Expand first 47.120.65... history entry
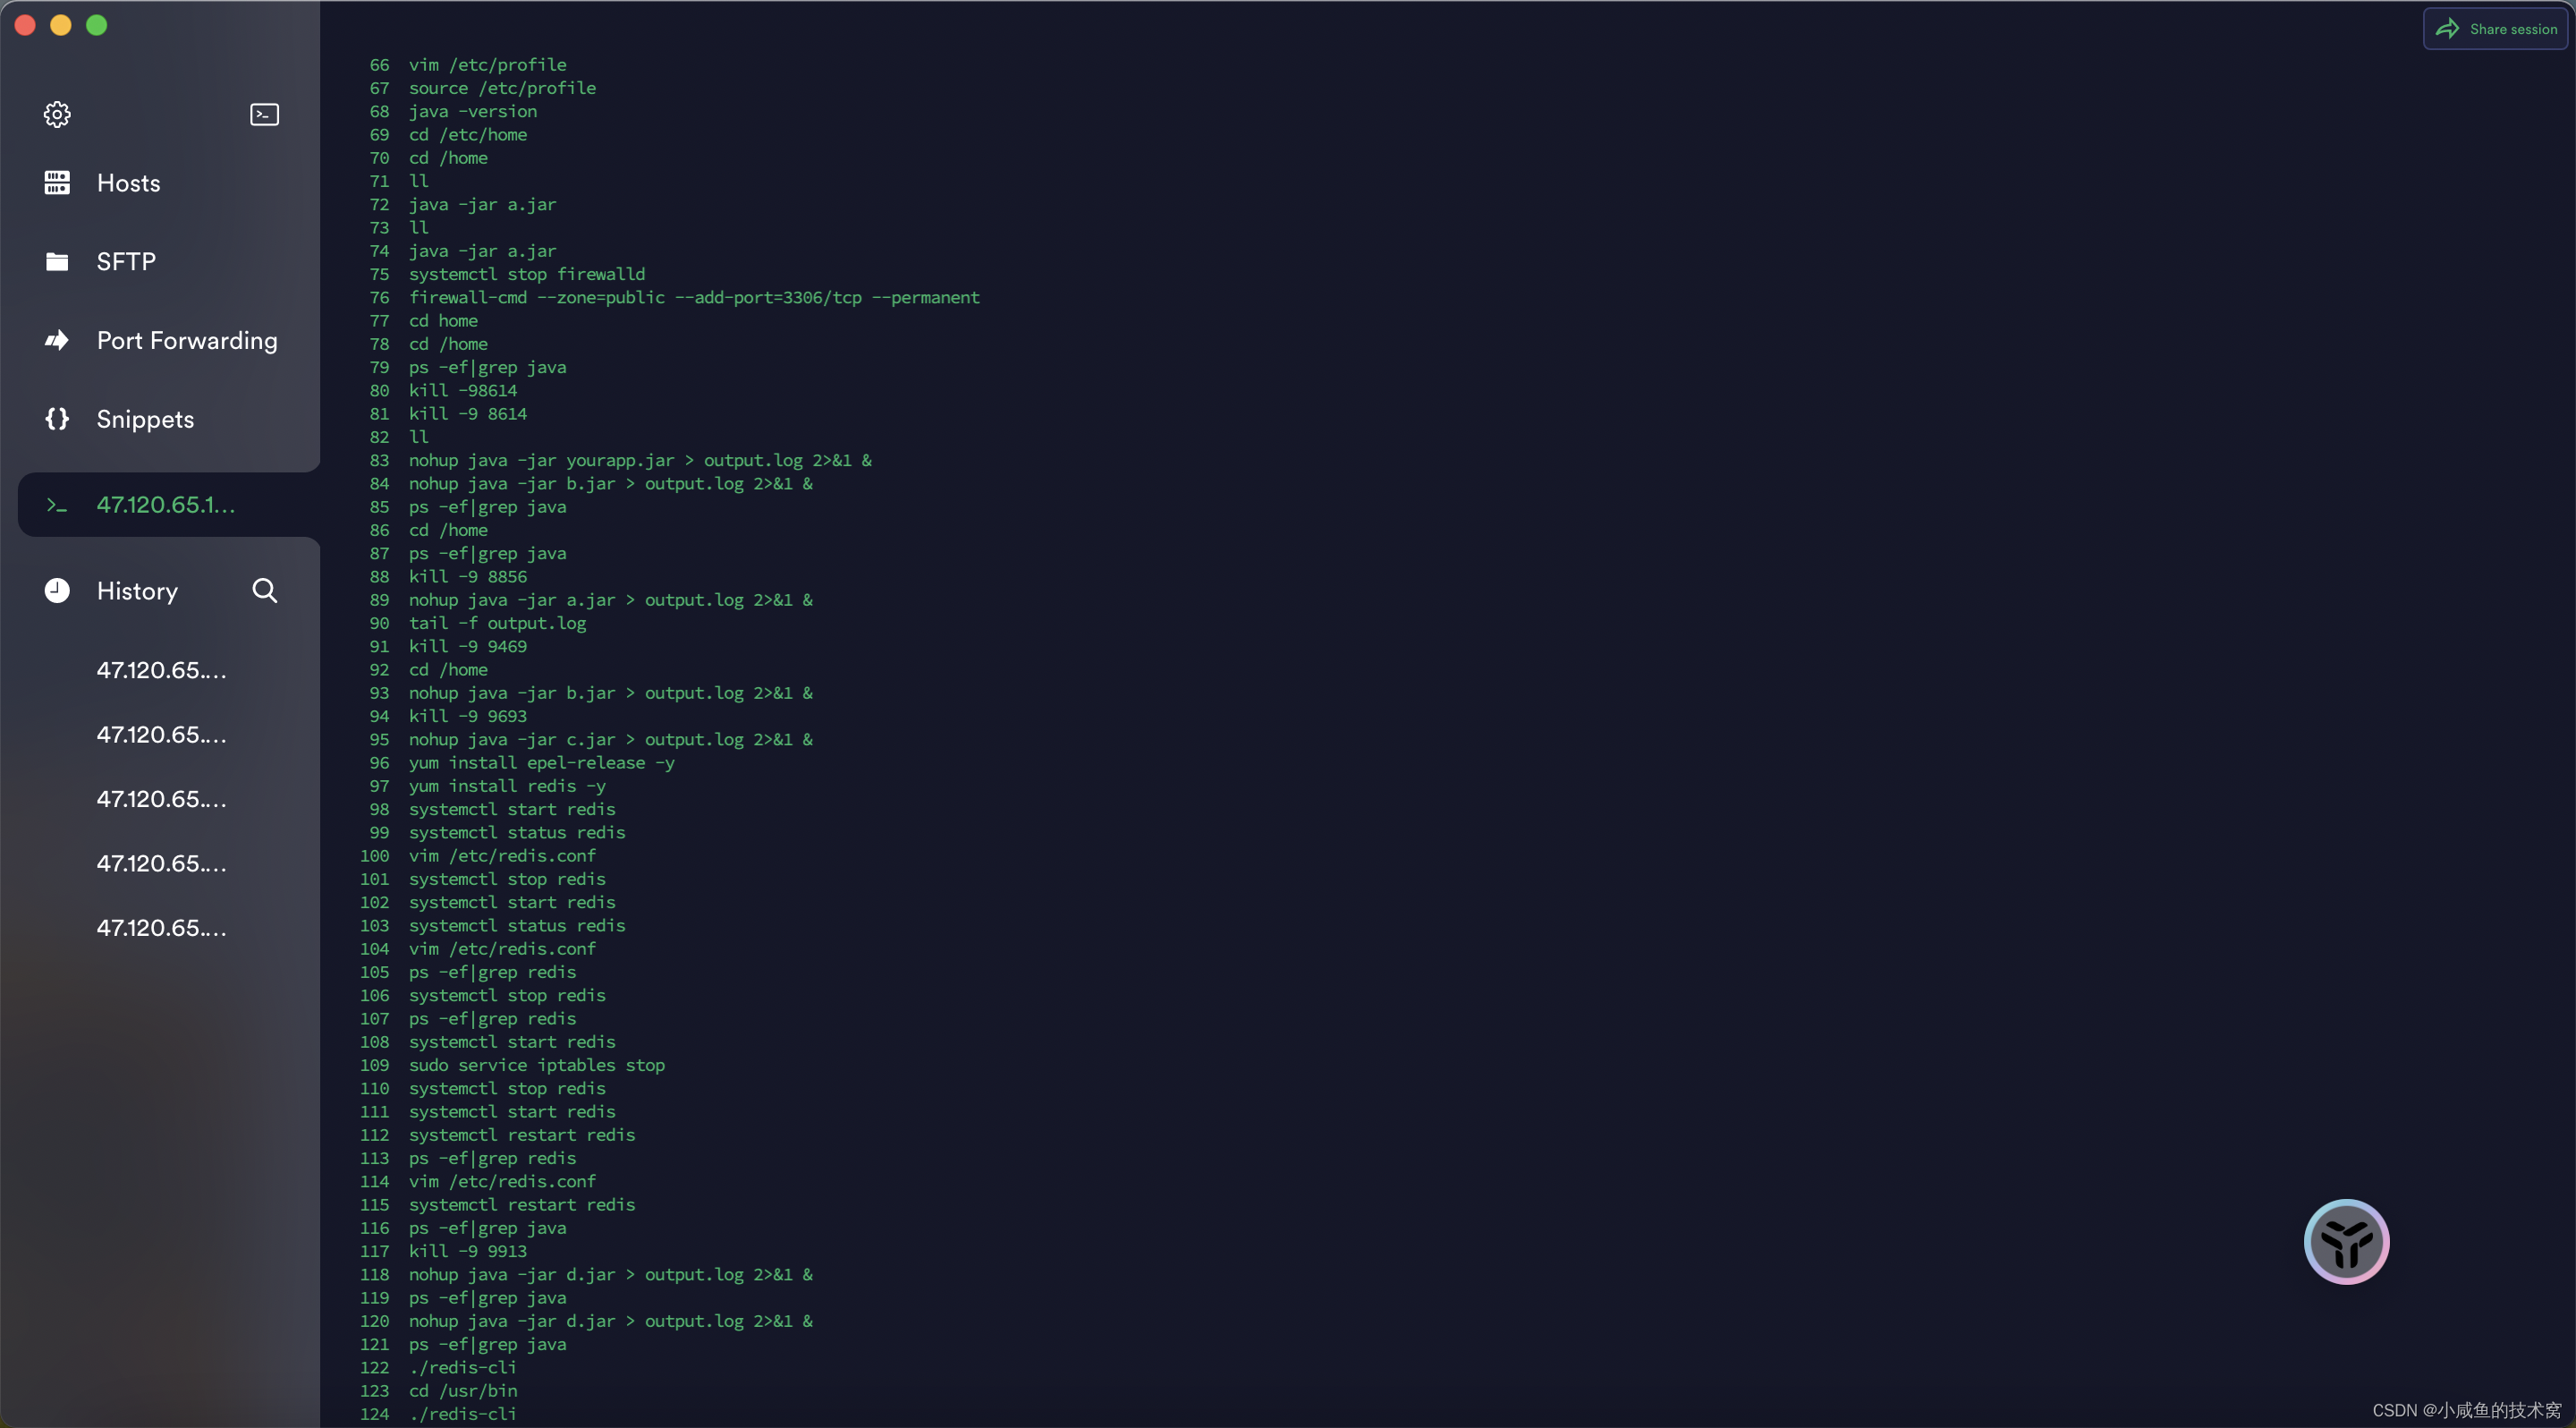This screenshot has width=2576, height=1428. tap(160, 672)
